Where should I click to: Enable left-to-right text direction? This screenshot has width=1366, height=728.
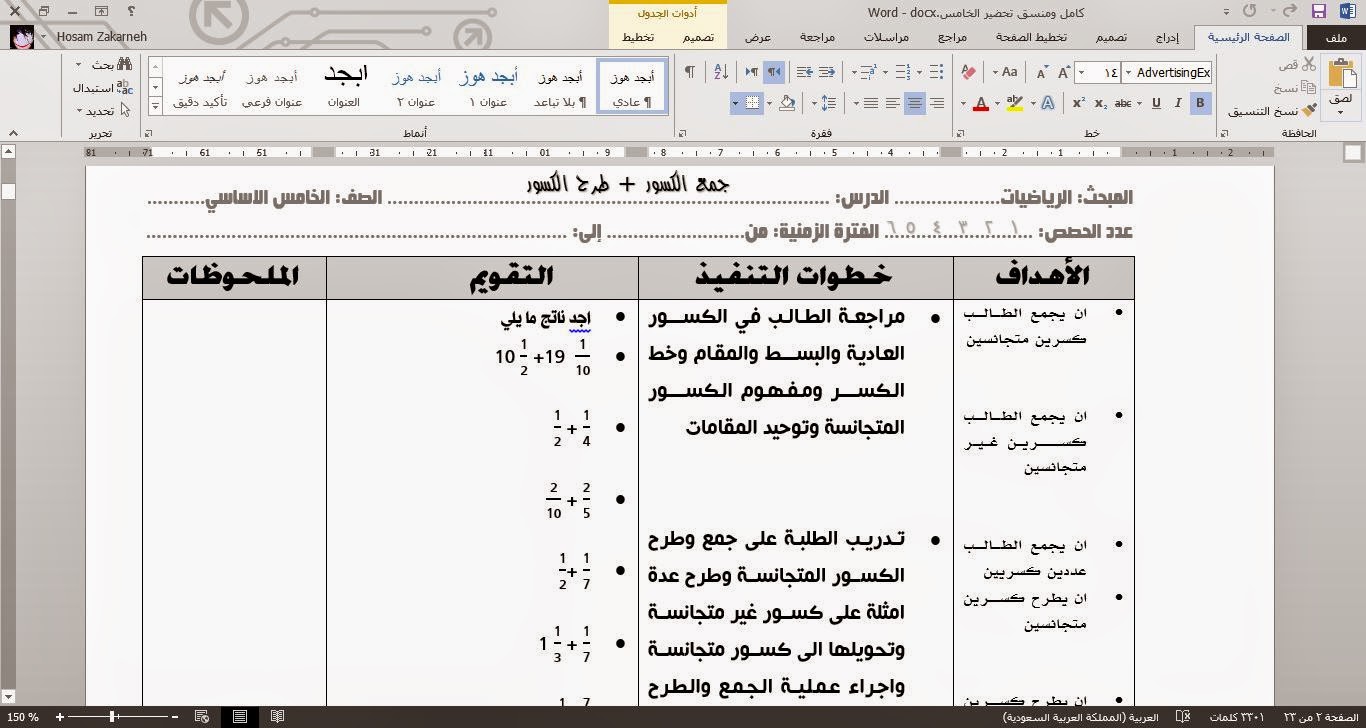[751, 72]
